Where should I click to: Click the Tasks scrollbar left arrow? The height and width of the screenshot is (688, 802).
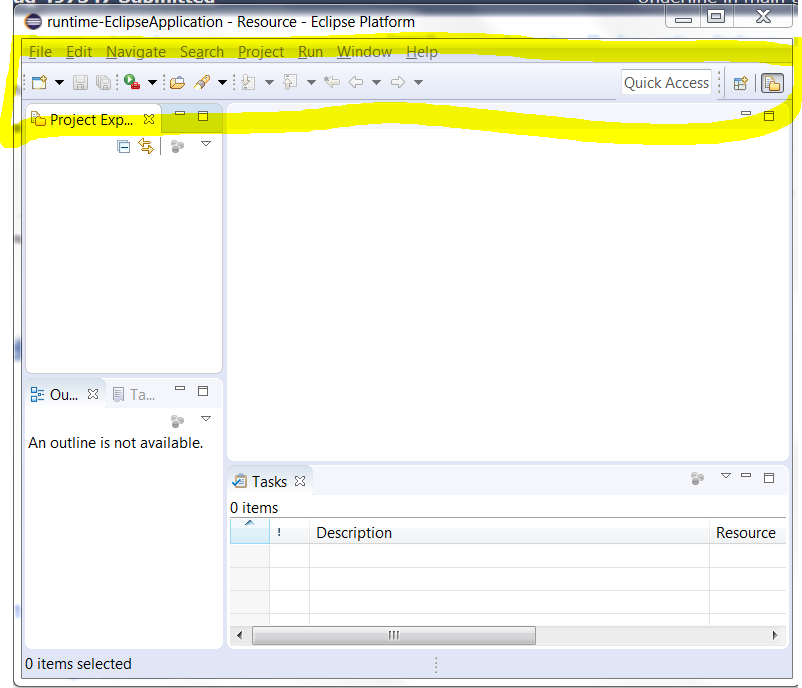[x=240, y=635]
